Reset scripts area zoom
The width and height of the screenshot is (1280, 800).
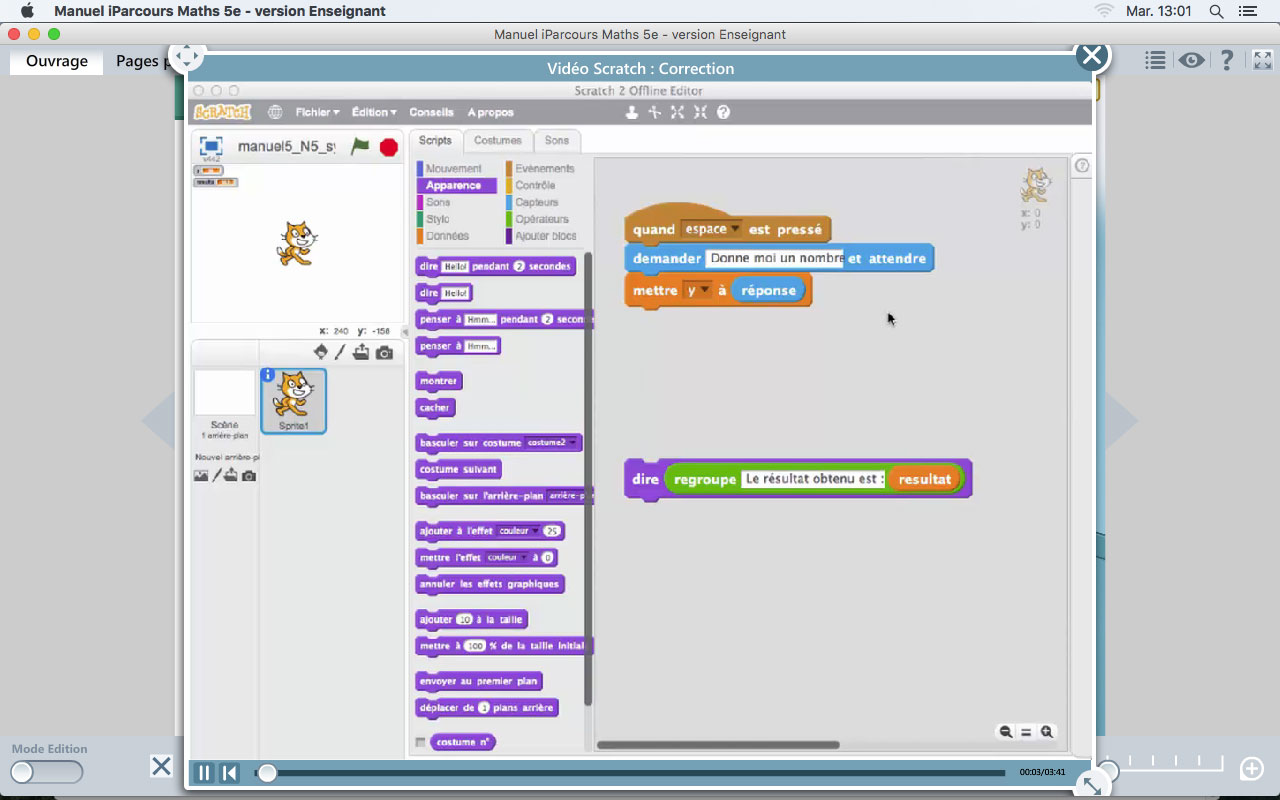(x=1026, y=732)
